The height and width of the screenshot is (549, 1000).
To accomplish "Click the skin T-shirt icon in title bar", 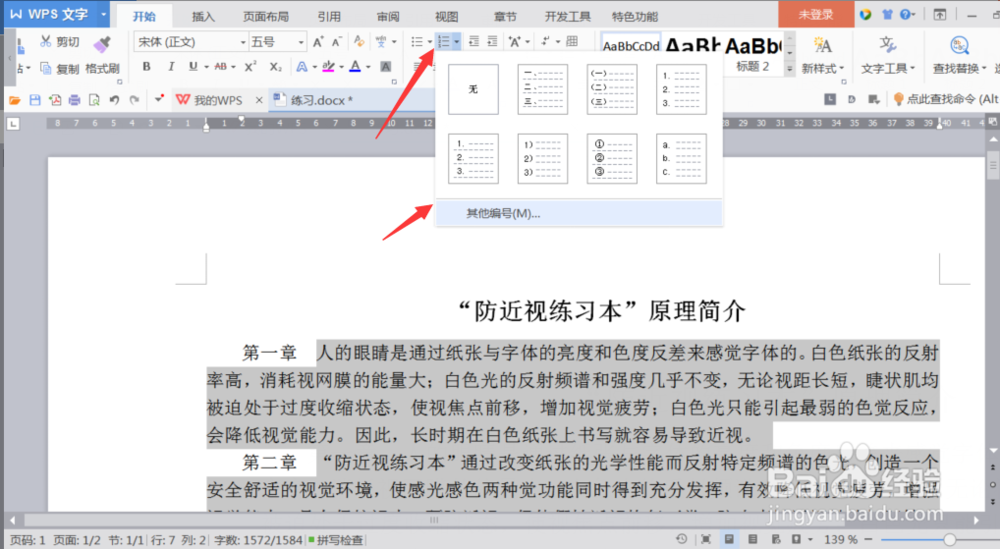I will tap(887, 14).
